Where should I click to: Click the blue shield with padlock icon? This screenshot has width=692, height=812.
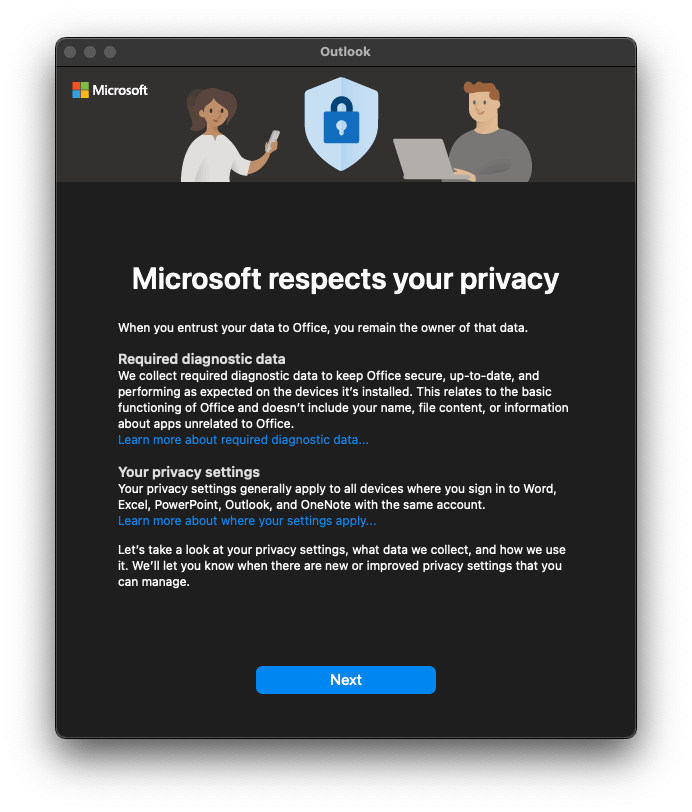(341, 124)
